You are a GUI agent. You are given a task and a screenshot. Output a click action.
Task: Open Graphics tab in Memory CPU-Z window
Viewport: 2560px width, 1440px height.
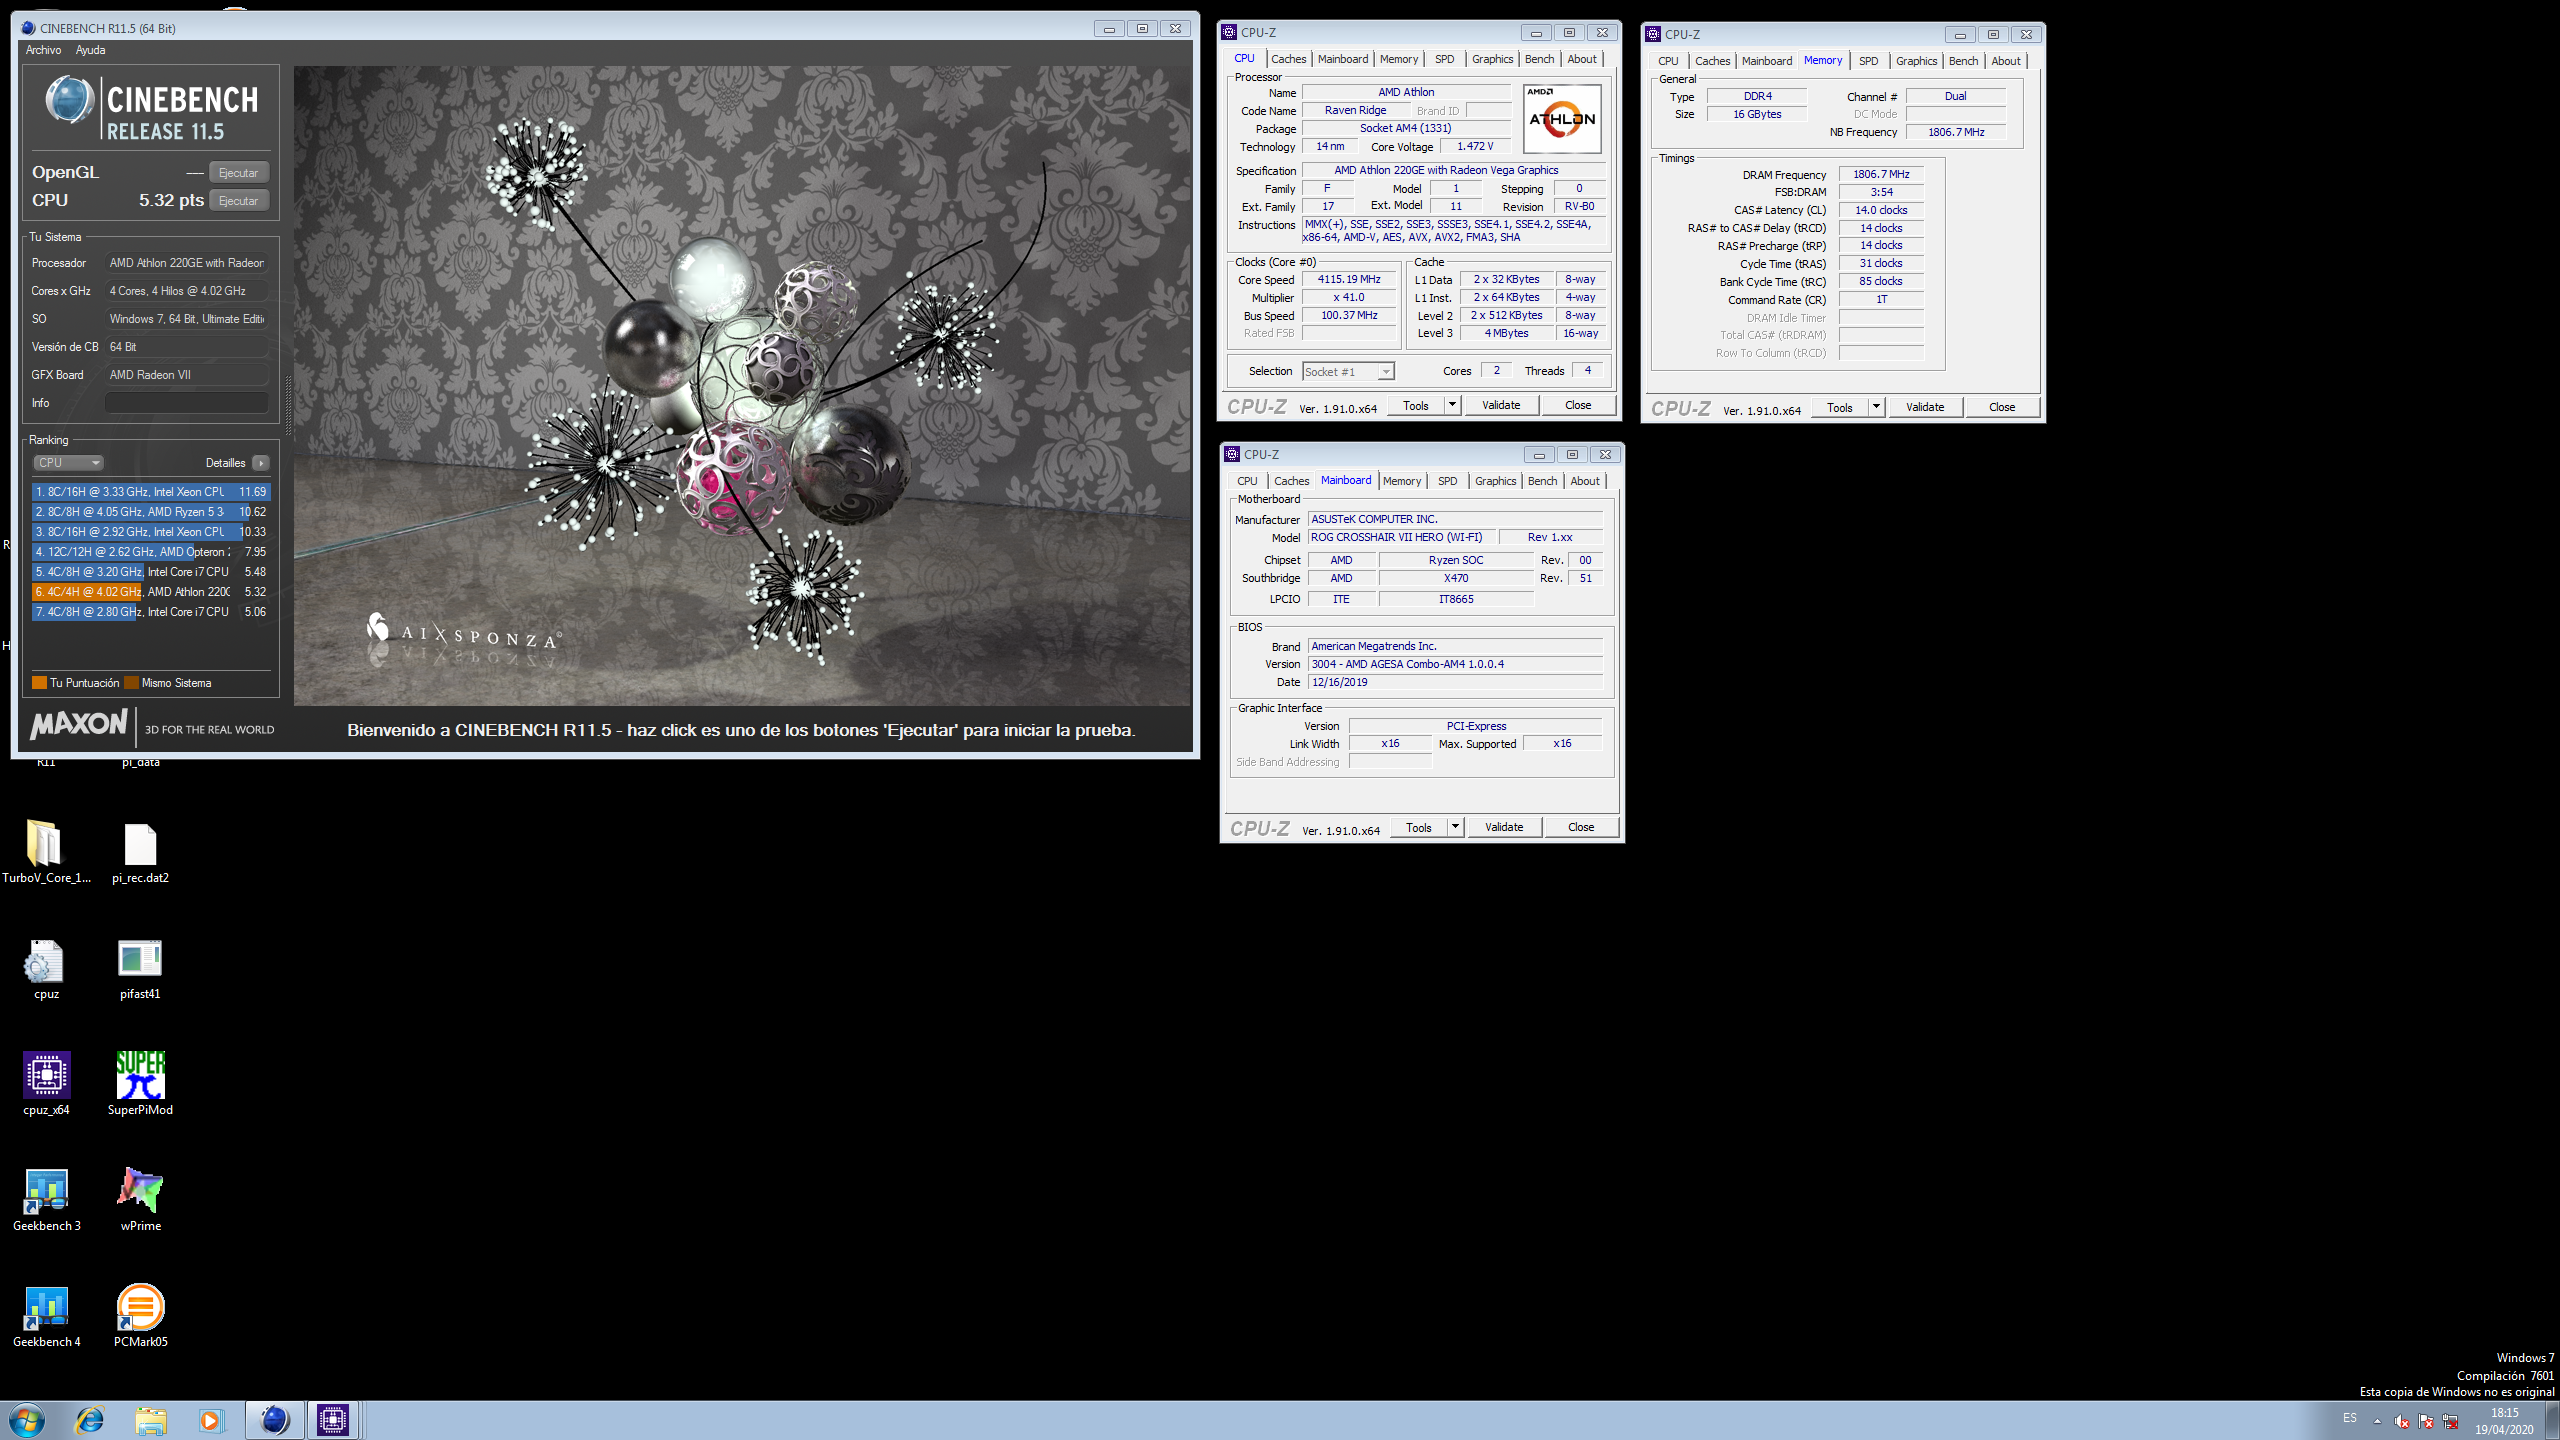coord(1916,61)
